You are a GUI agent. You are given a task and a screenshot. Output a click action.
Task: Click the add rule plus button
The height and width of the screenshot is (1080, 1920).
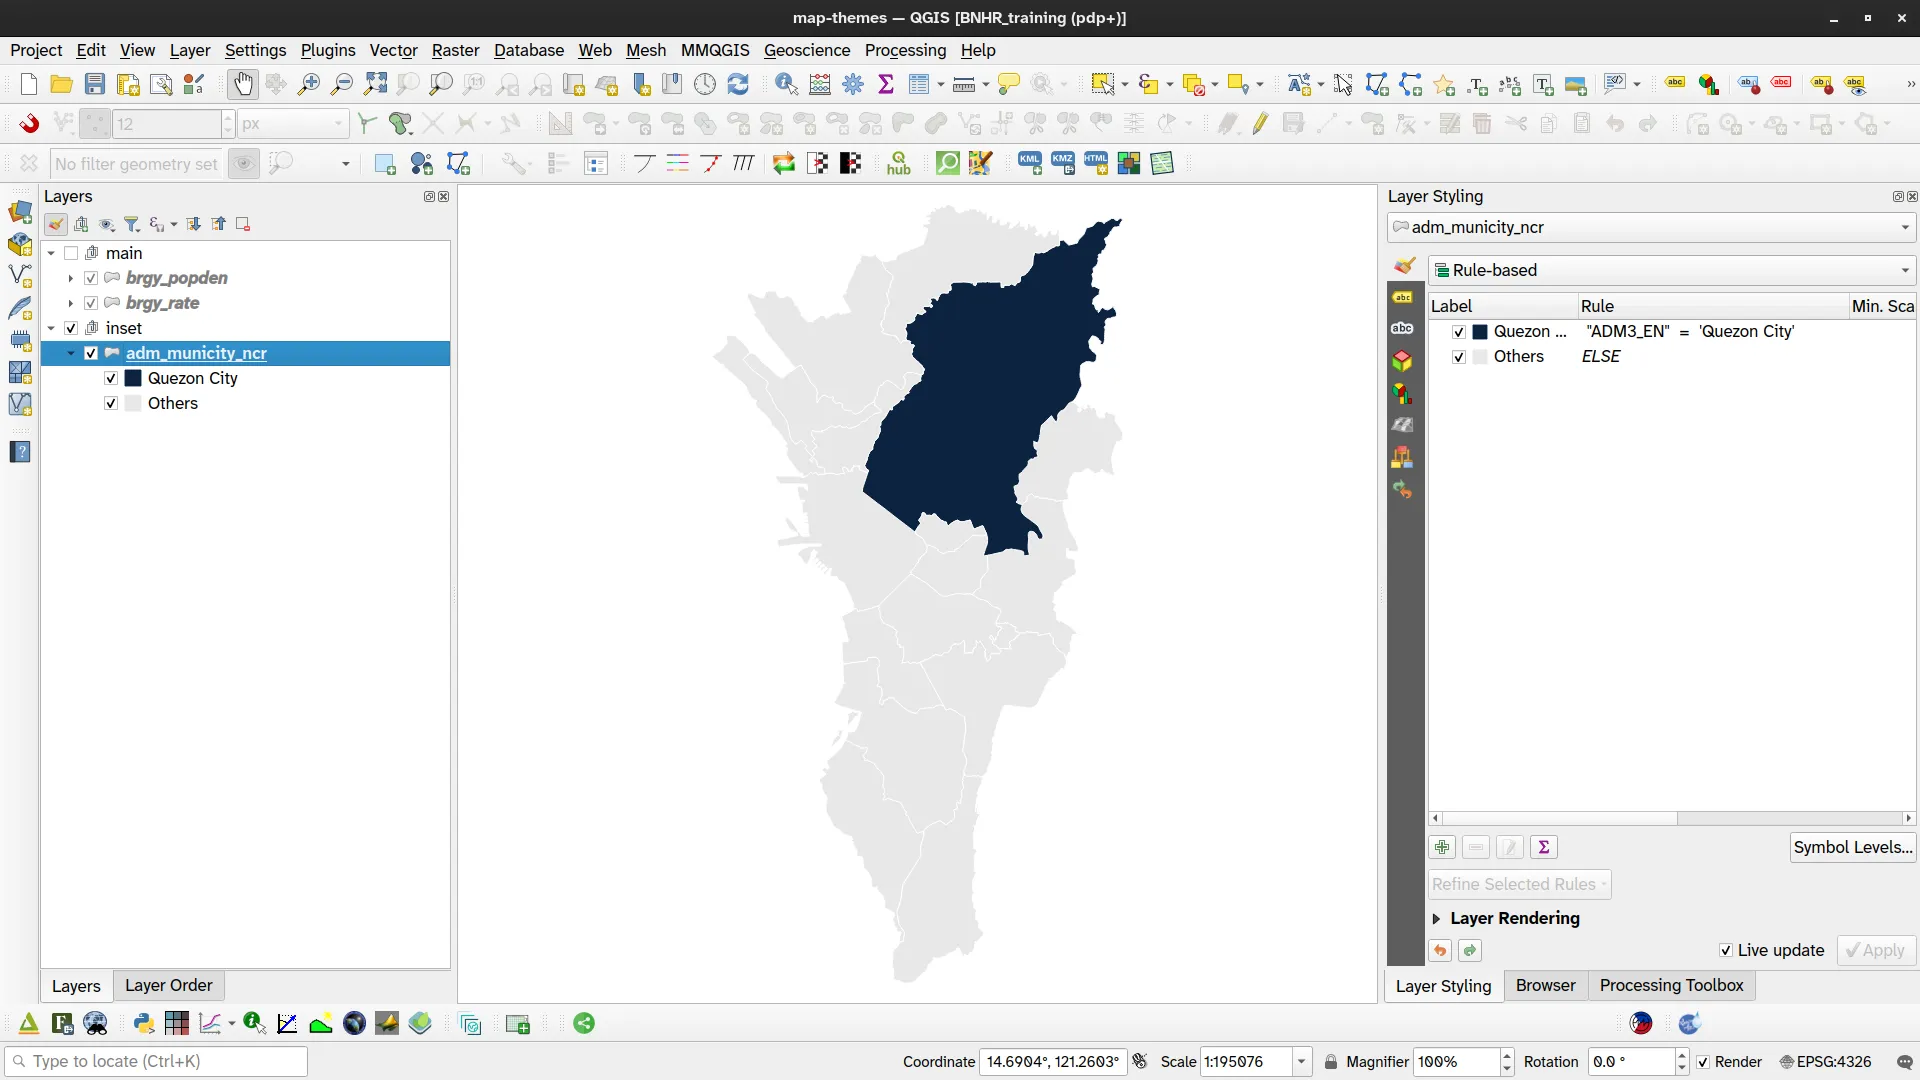[1442, 848]
